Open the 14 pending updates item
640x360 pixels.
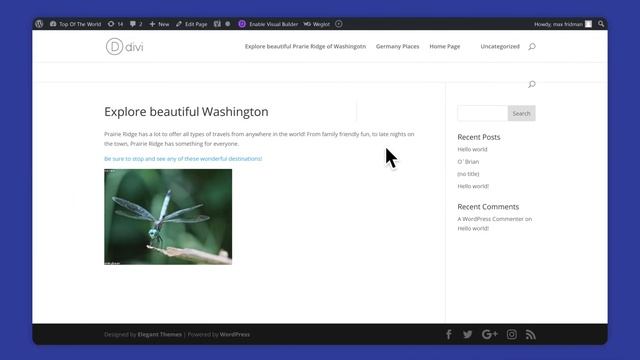pos(116,24)
